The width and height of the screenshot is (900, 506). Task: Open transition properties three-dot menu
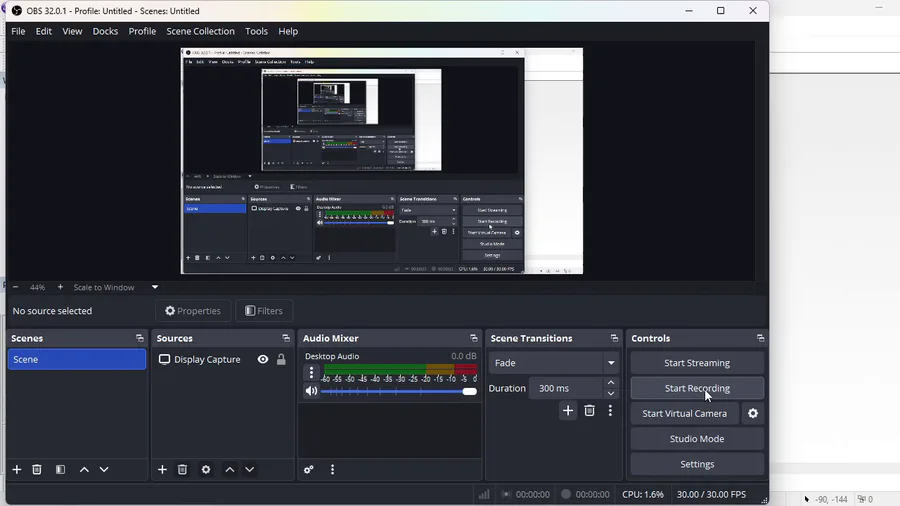(x=610, y=410)
